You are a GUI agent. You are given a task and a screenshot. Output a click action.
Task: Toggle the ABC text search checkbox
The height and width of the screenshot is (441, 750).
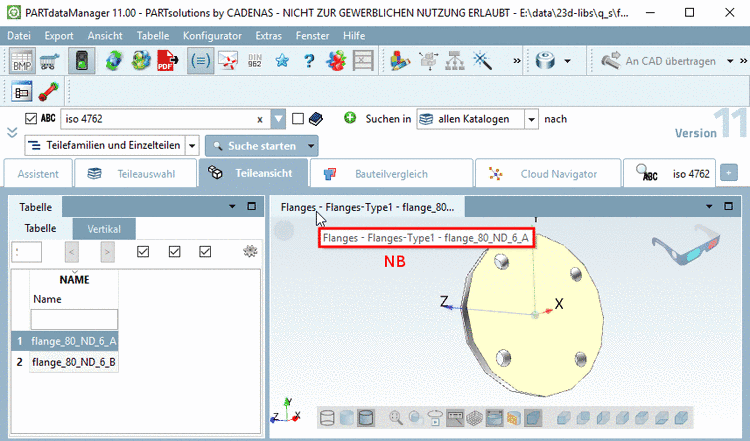coord(31,118)
